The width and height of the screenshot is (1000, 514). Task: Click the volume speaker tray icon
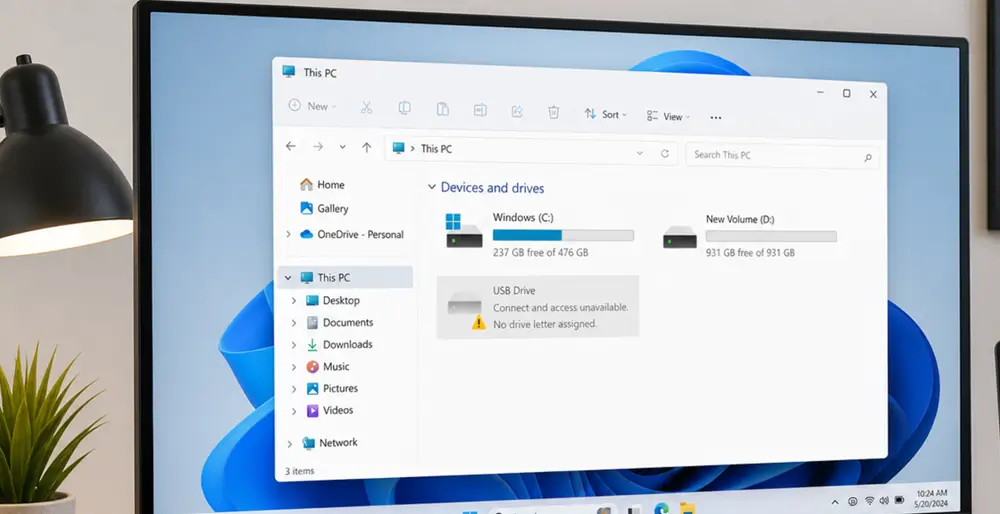(x=884, y=501)
